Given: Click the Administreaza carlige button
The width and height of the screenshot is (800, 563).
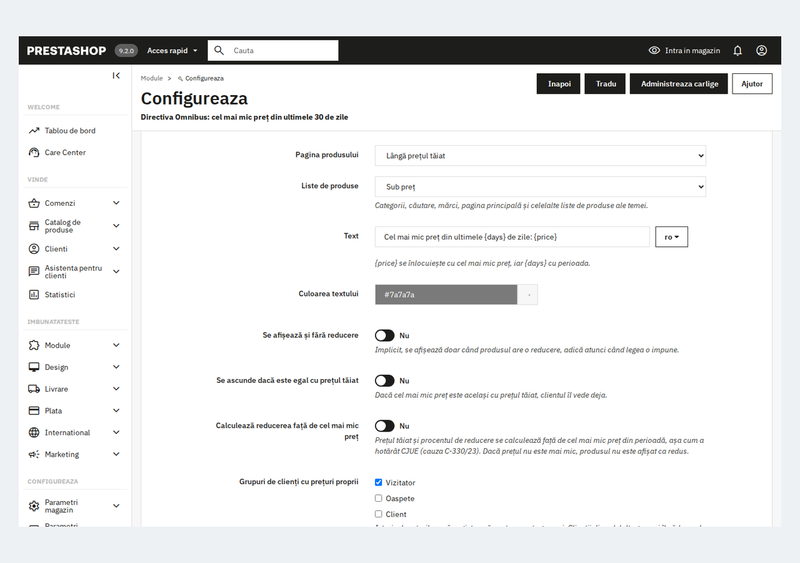Looking at the screenshot, I should (x=679, y=84).
